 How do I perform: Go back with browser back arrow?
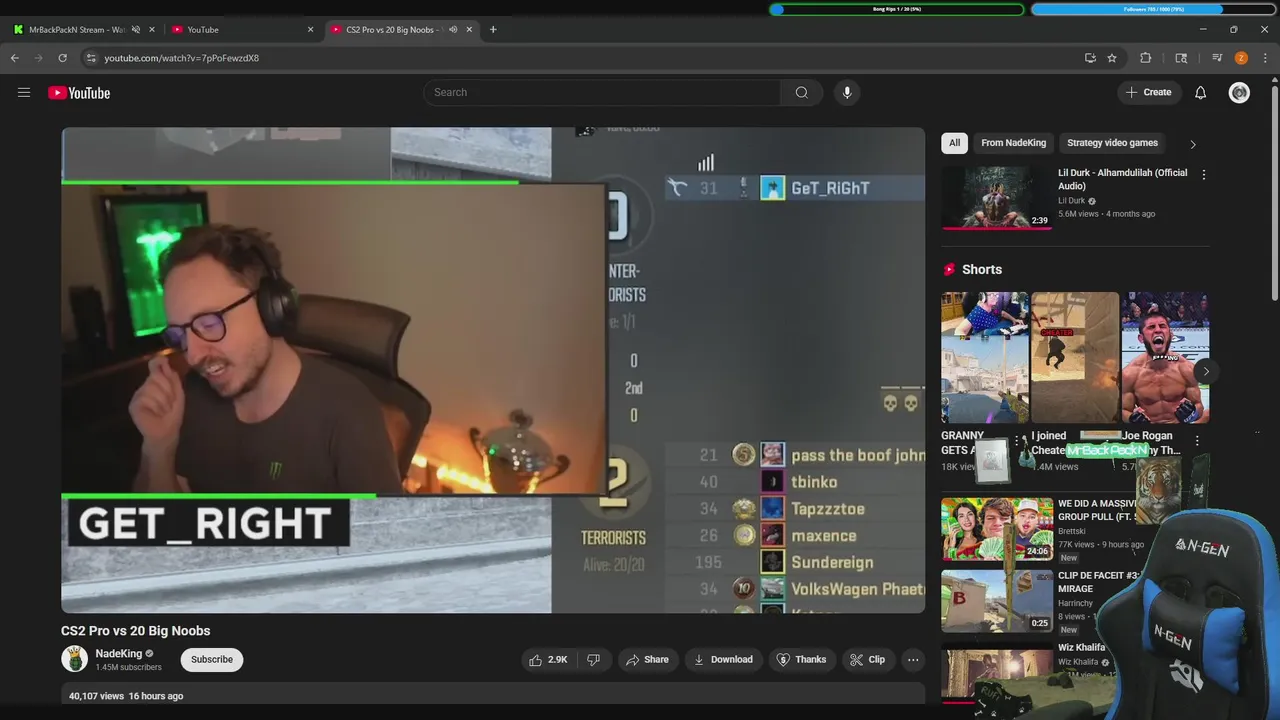click(x=14, y=58)
